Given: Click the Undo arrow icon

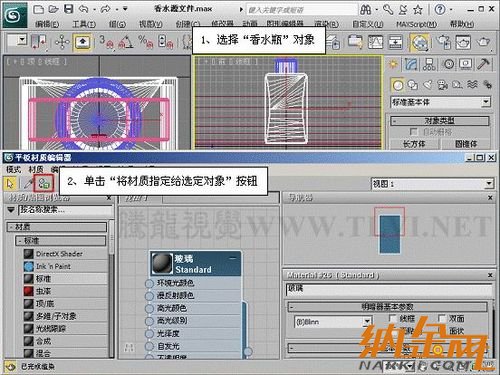Looking at the screenshot, I should coord(83,9).
